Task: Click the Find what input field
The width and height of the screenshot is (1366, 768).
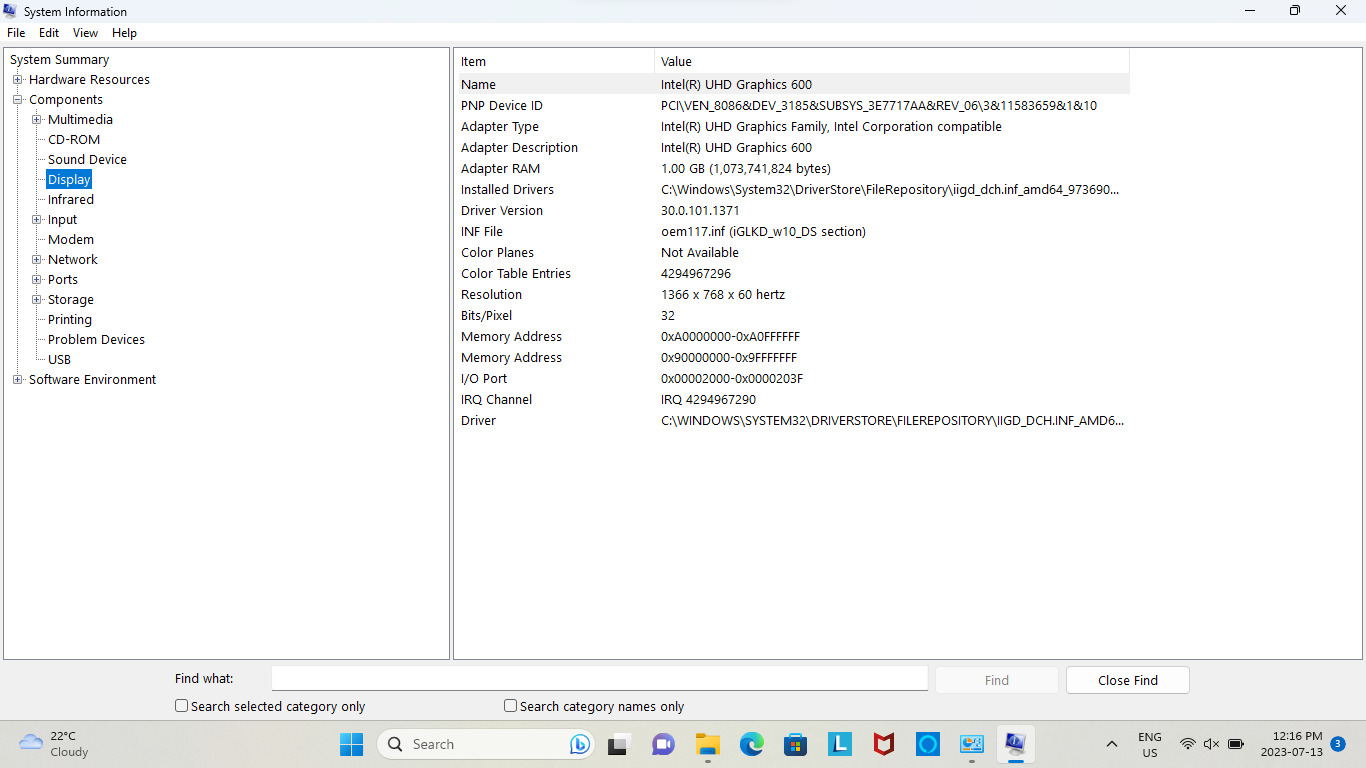Action: click(x=600, y=678)
